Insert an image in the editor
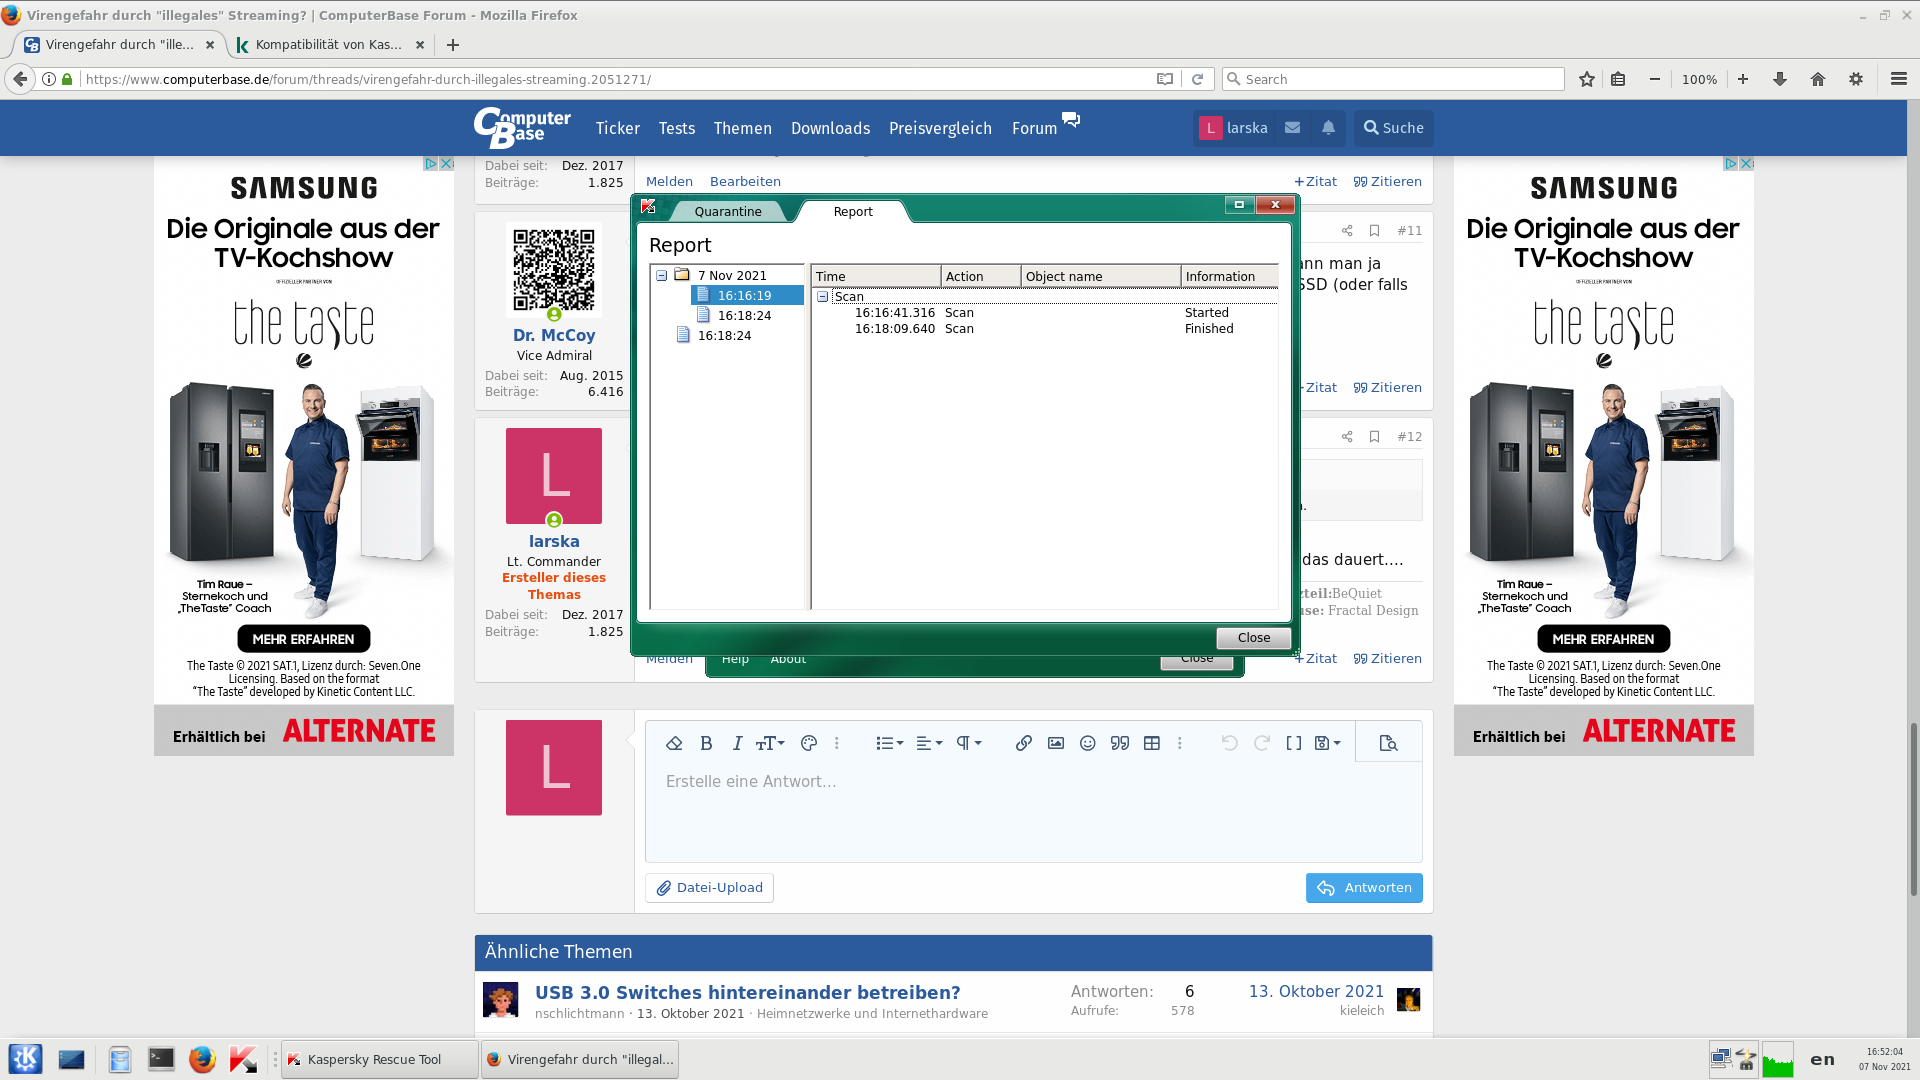 (x=1055, y=743)
